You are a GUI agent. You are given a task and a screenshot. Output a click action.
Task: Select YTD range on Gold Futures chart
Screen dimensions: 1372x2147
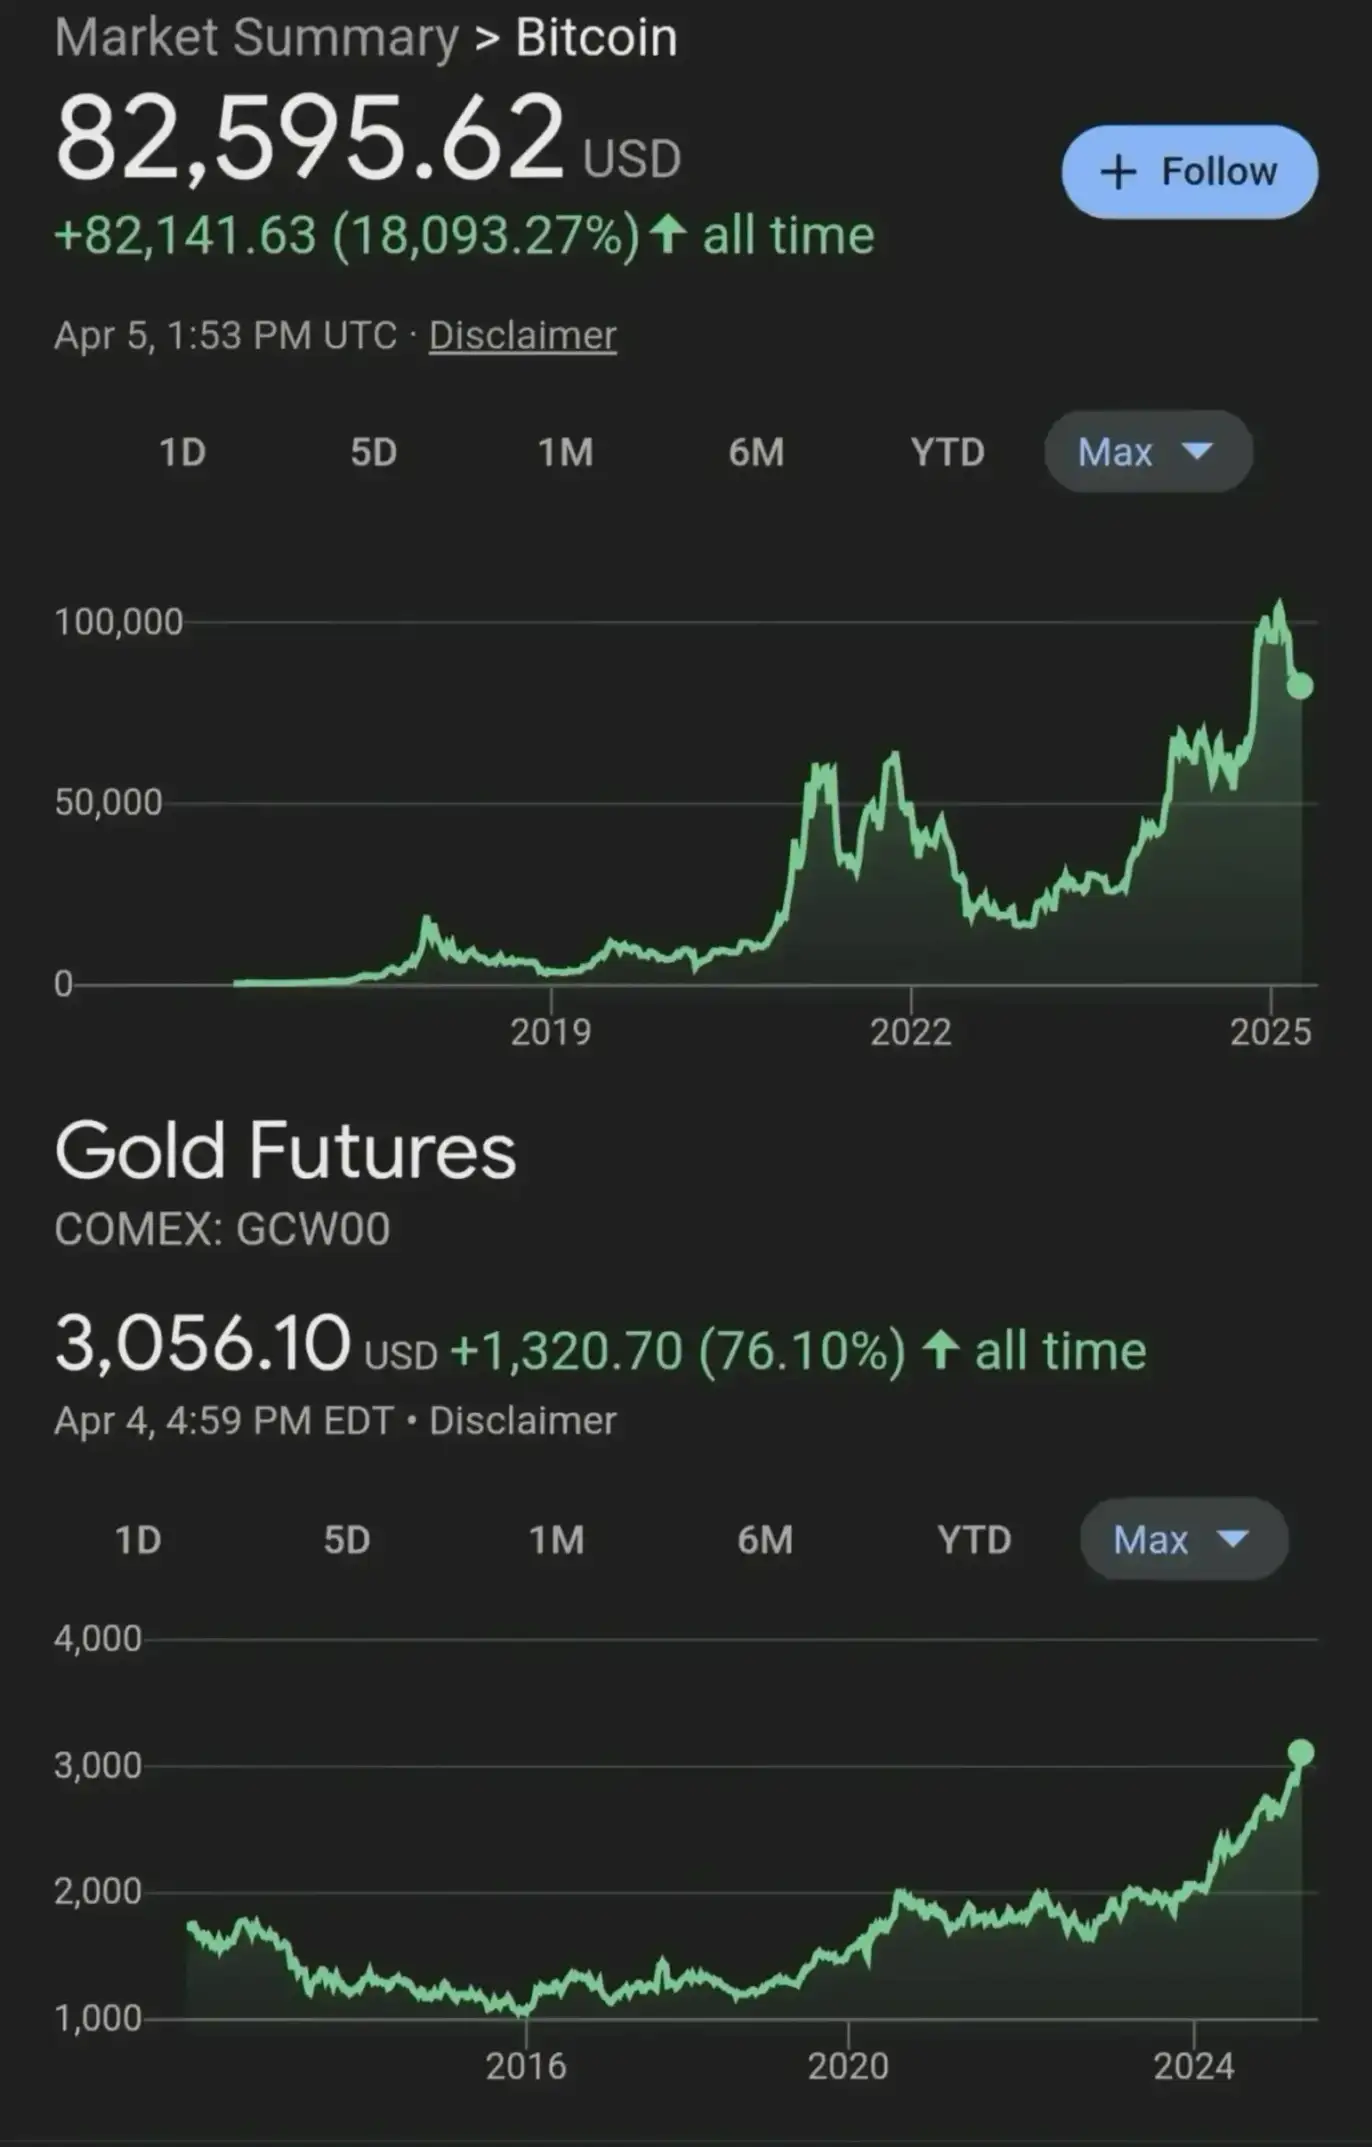pyautogui.click(x=974, y=1539)
